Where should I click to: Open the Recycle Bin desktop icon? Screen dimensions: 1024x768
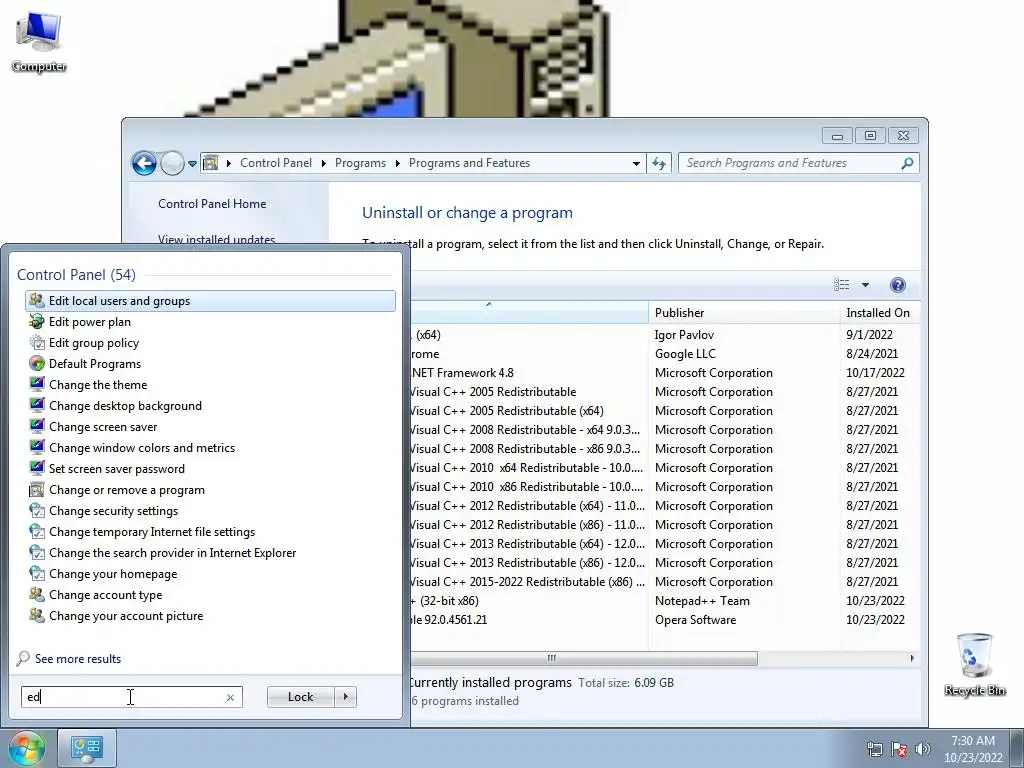click(974, 664)
